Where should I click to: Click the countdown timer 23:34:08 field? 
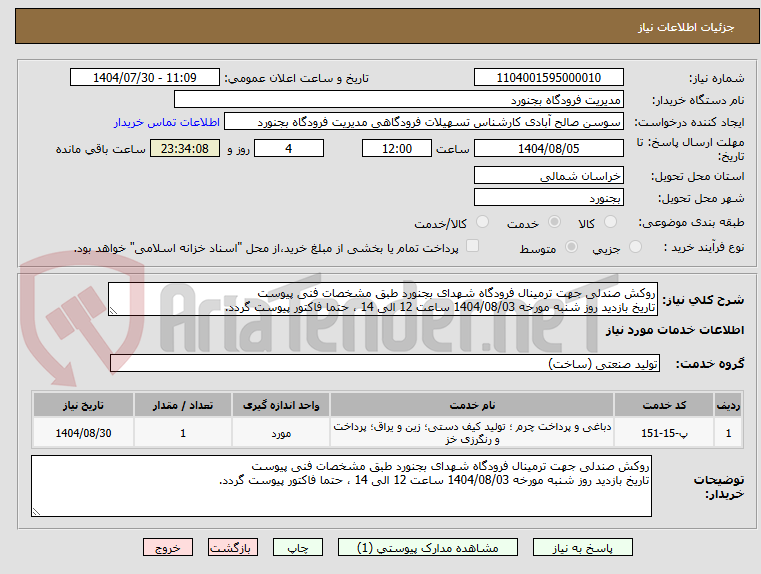pyautogui.click(x=185, y=148)
